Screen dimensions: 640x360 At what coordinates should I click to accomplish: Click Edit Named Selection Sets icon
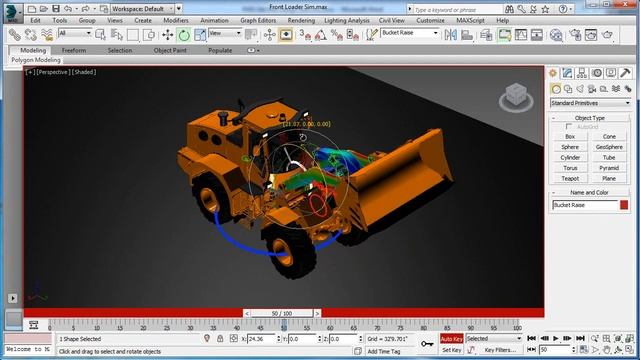coord(371,35)
